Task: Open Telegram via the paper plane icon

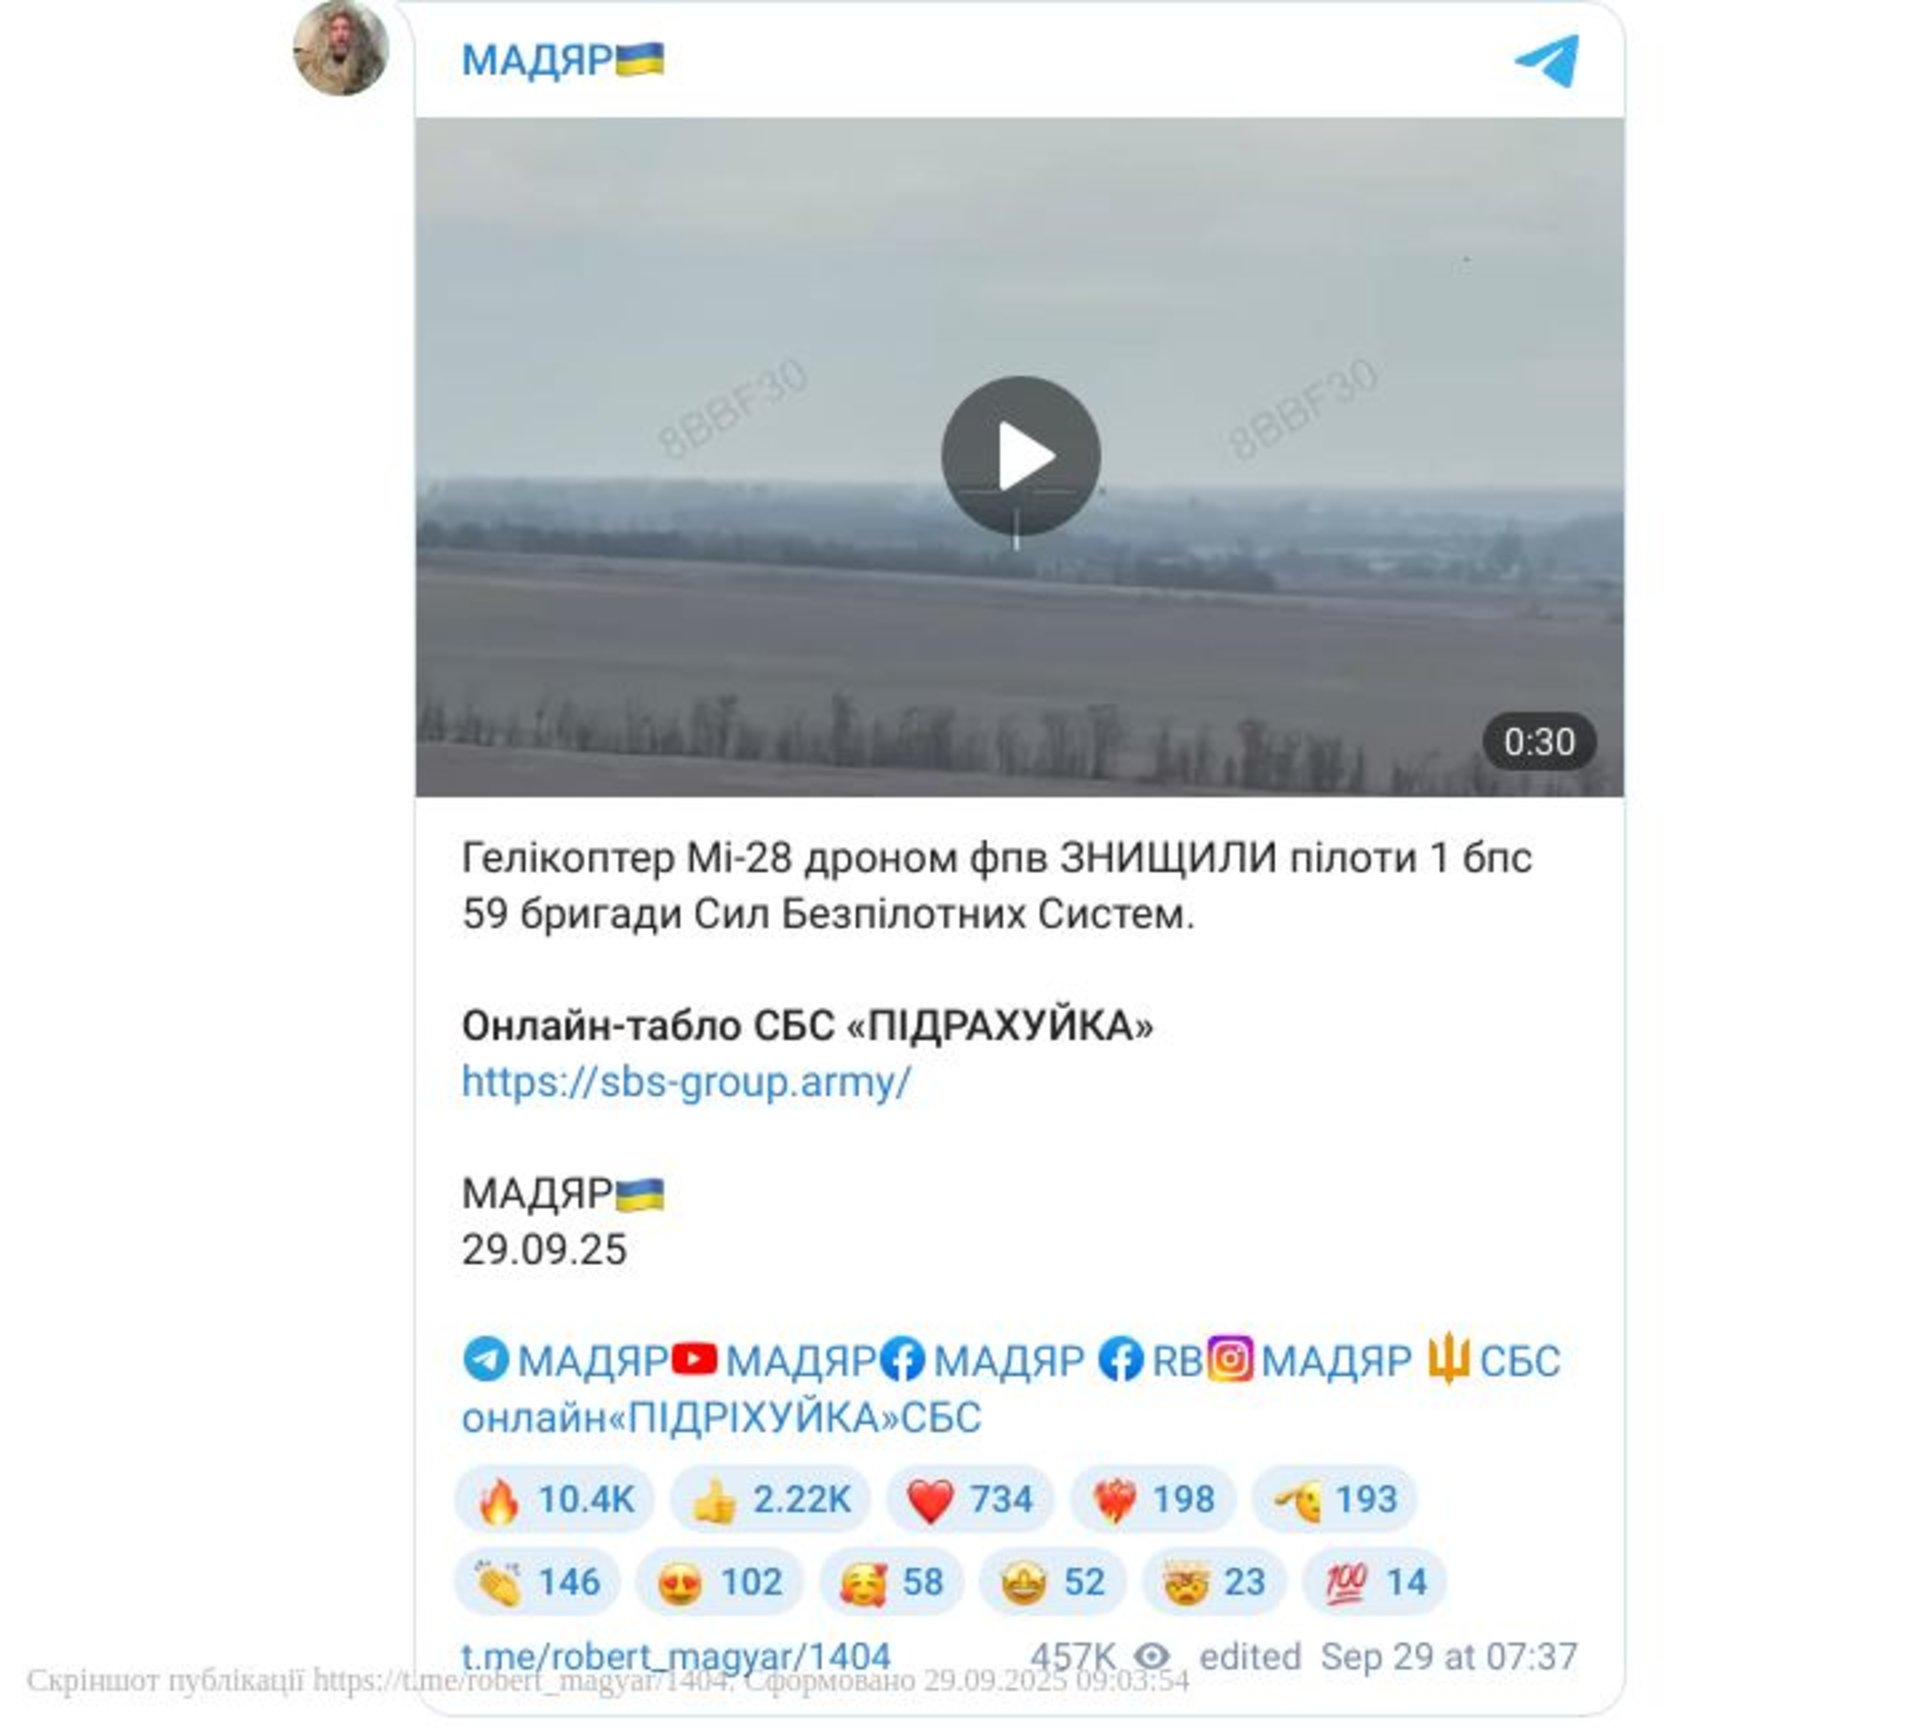Action: [1546, 60]
